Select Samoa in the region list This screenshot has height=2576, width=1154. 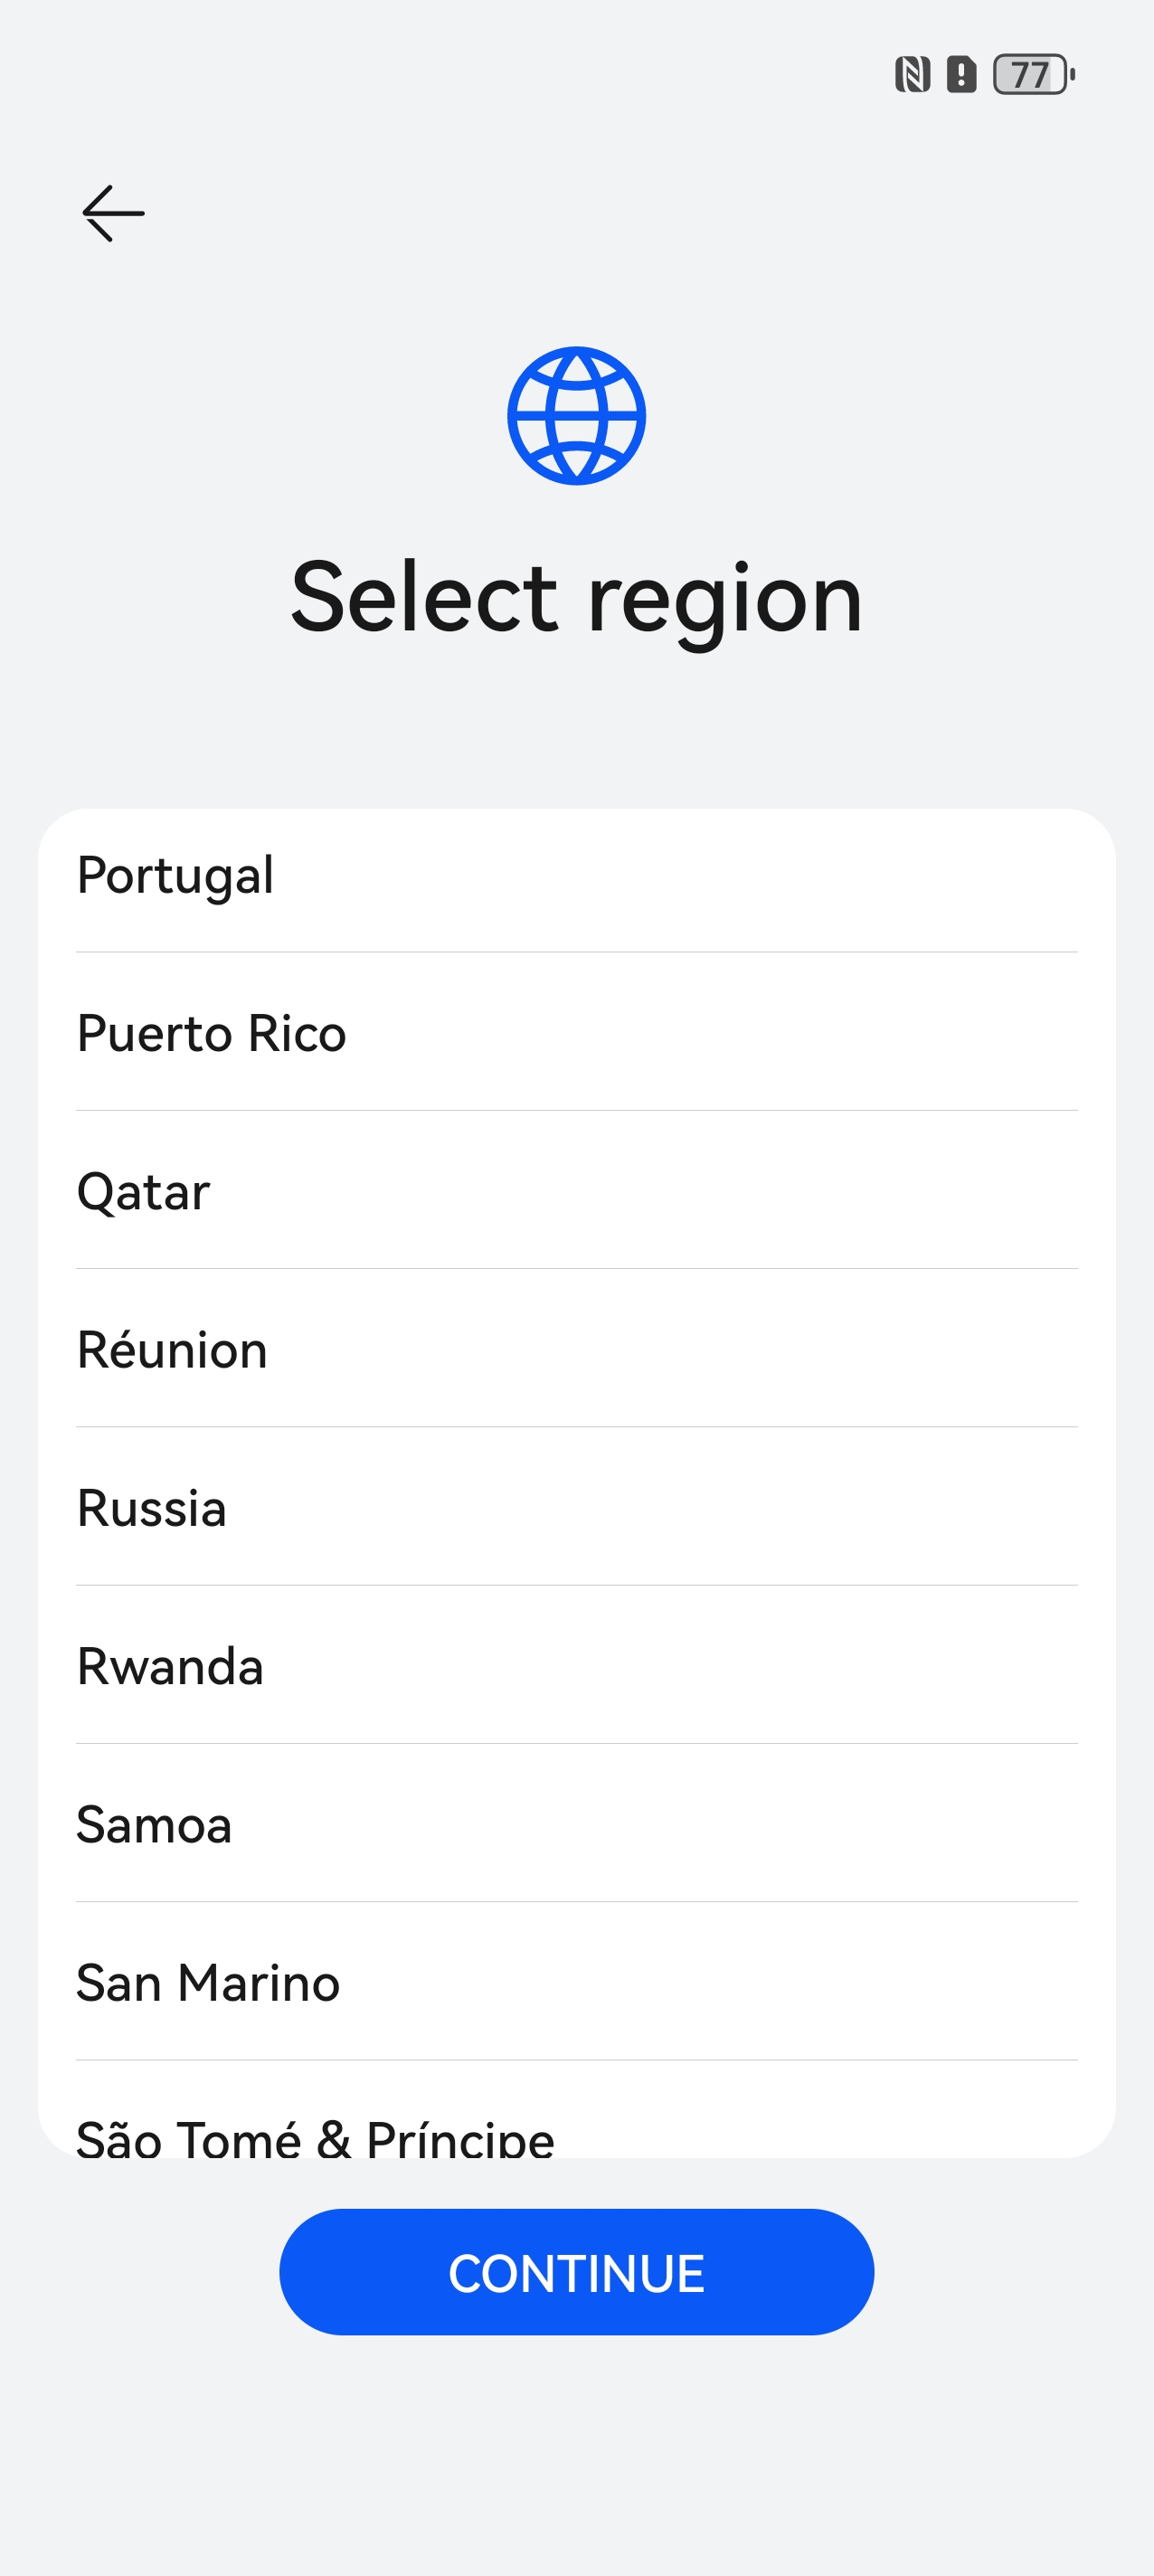[155, 1824]
